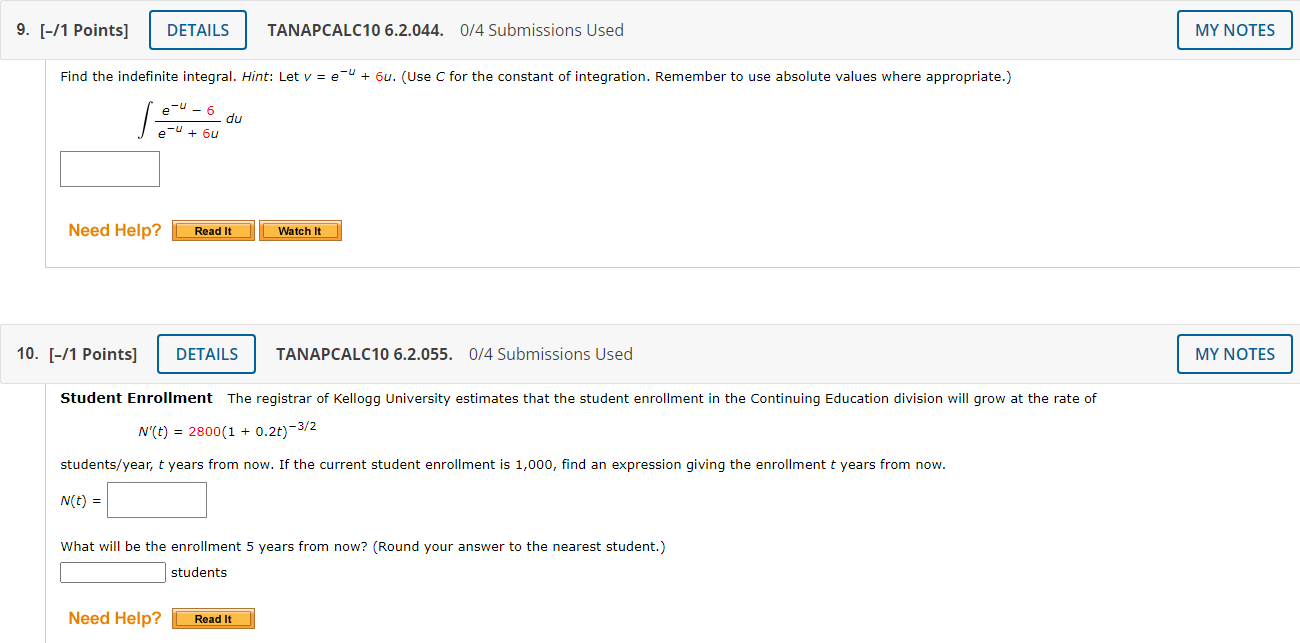Click the Read It button for question 10
The width and height of the screenshot is (1300, 643).
[x=213, y=618]
